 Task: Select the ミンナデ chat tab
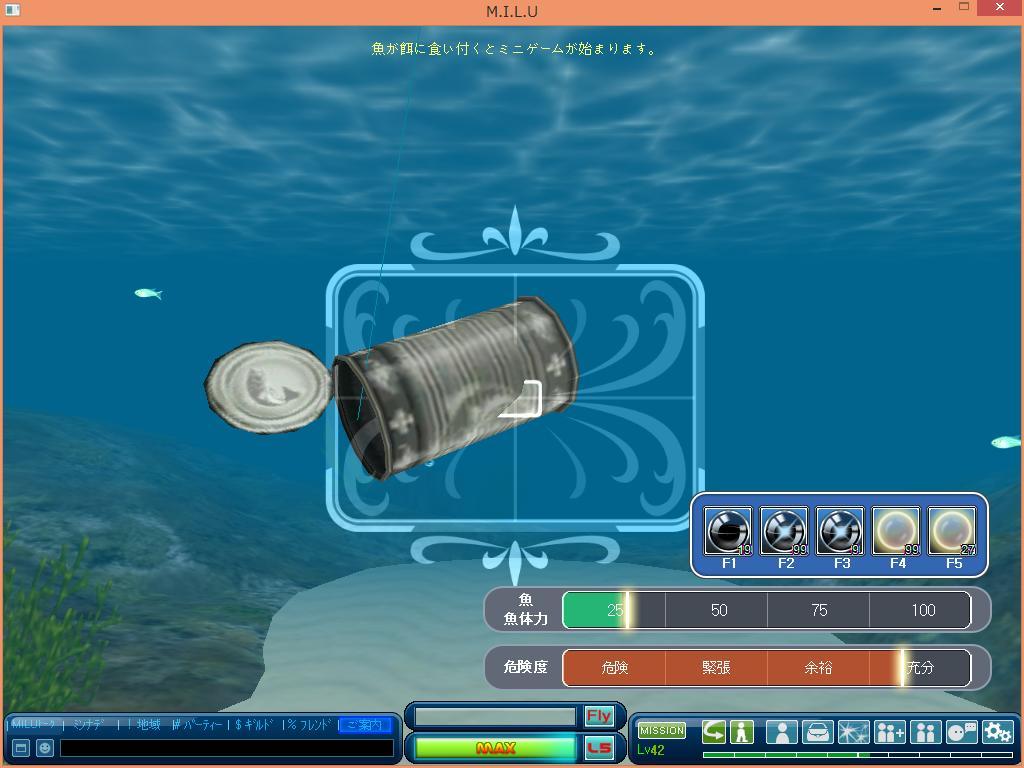coord(89,724)
